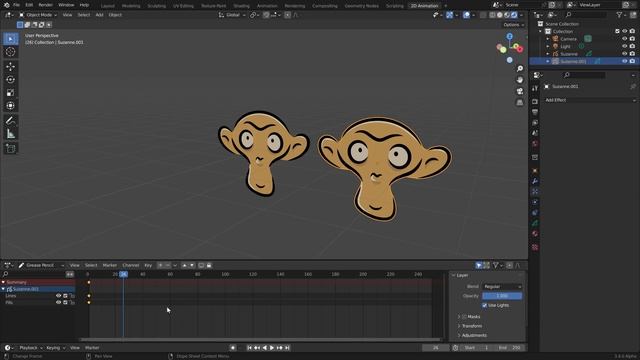Select the Measure tool
Viewport: 640px width, 360px height.
click(11, 134)
